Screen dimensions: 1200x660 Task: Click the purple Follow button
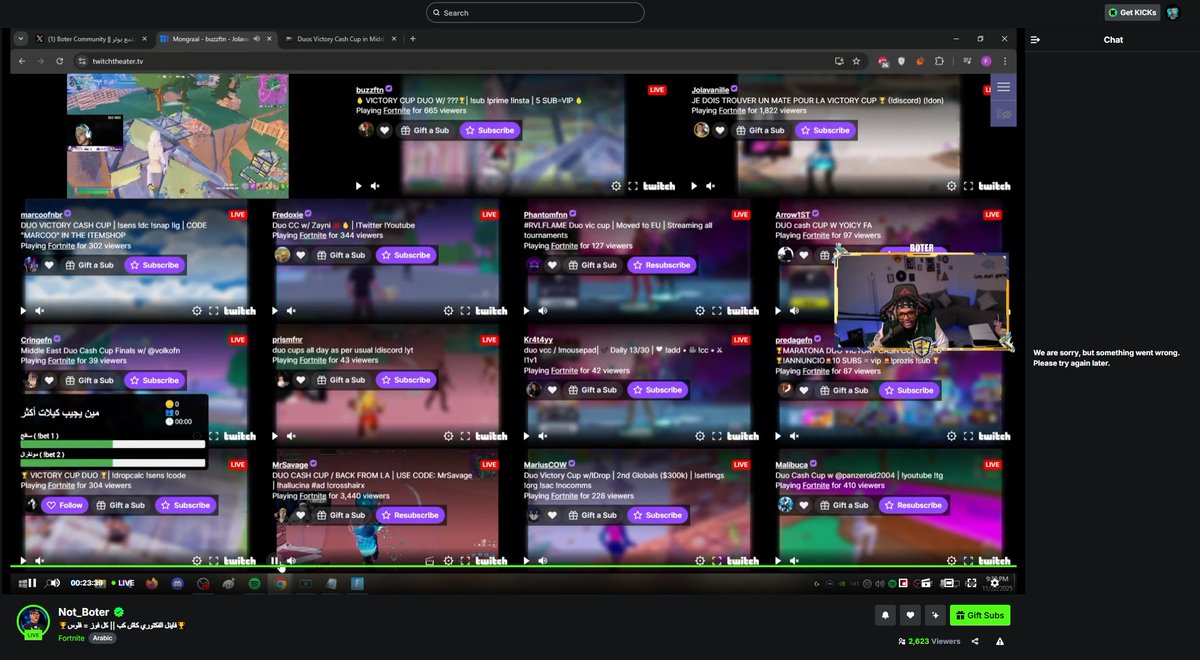pyautogui.click(x=65, y=505)
